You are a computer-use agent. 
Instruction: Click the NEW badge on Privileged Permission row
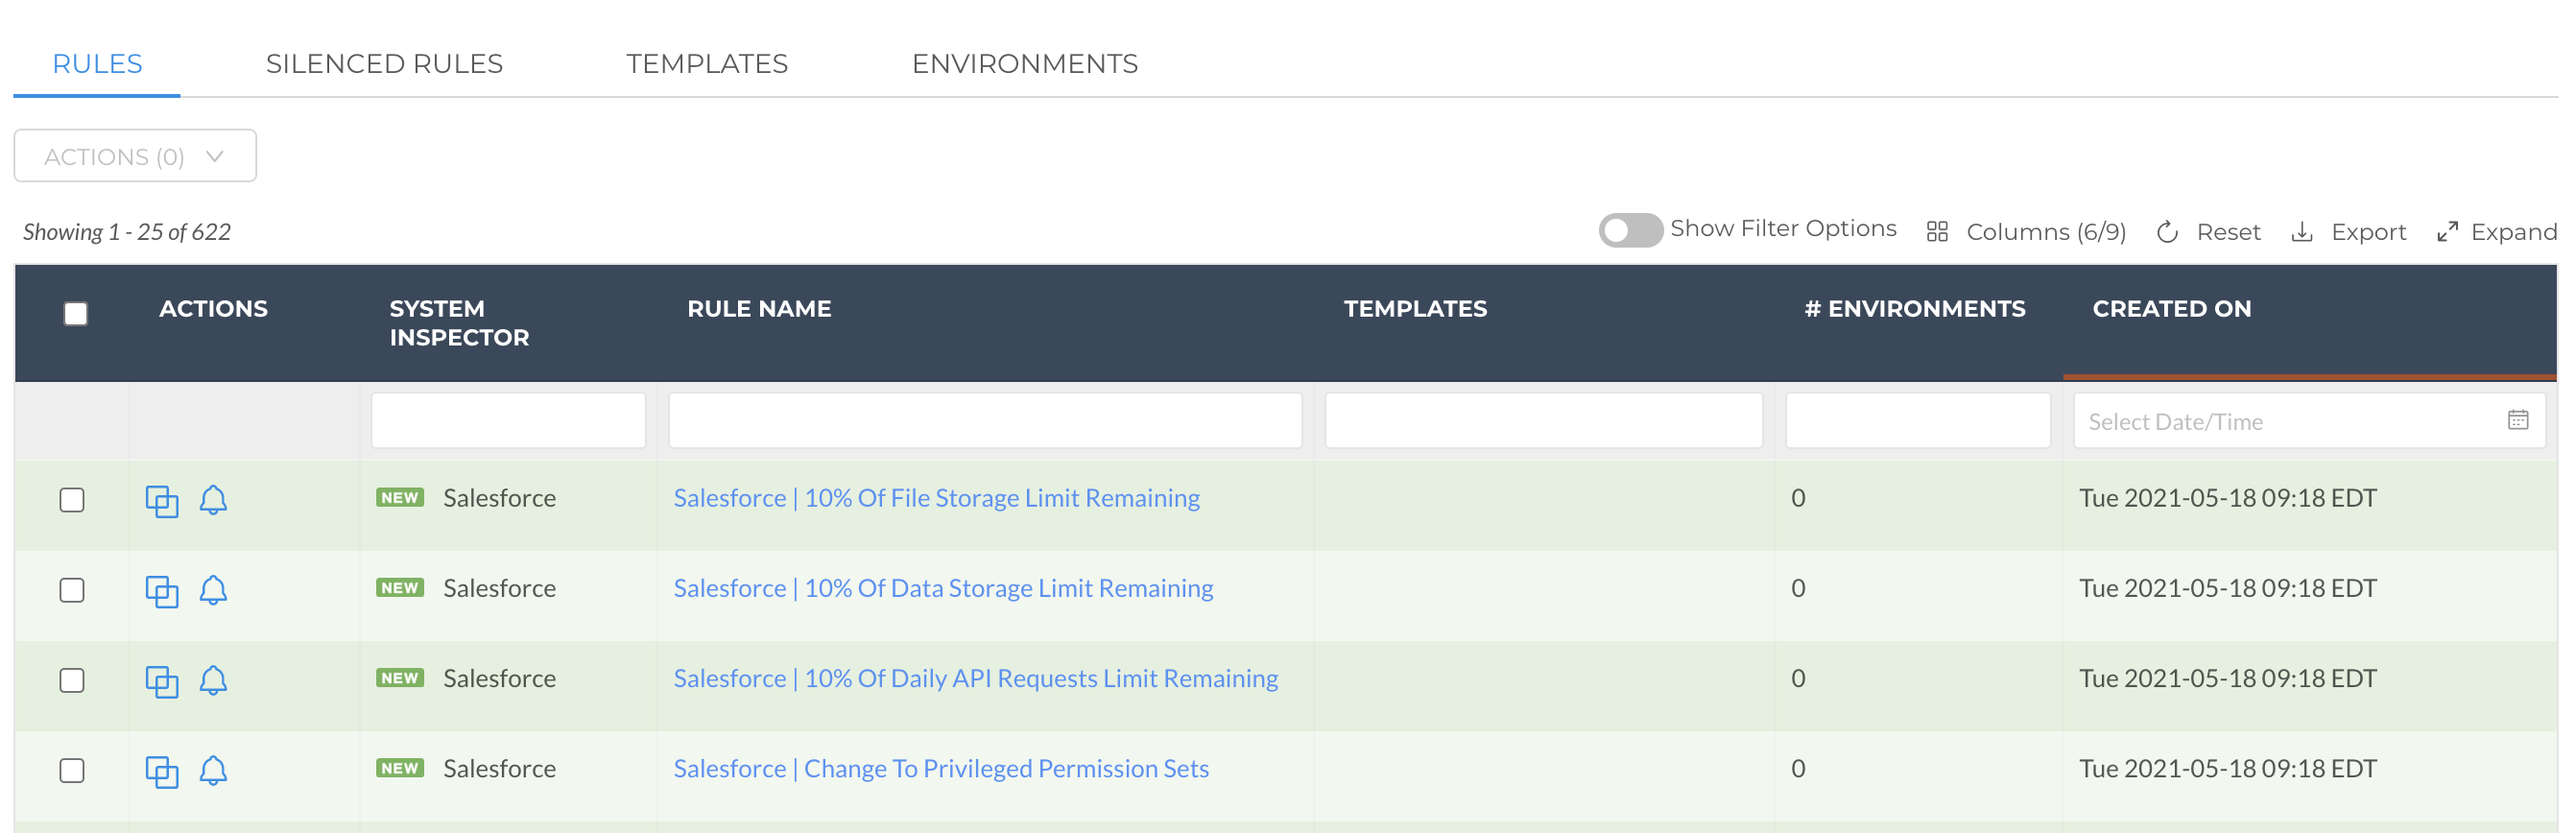400,768
